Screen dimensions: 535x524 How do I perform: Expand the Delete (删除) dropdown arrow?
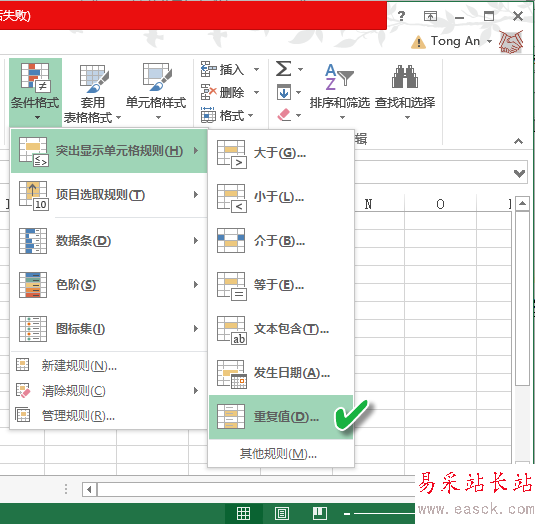(x=256, y=92)
